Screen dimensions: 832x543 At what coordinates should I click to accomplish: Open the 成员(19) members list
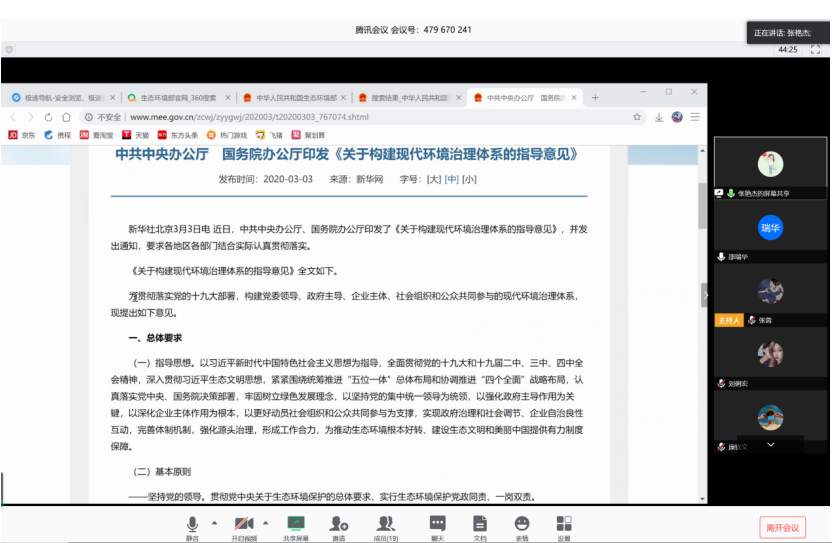(x=385, y=524)
